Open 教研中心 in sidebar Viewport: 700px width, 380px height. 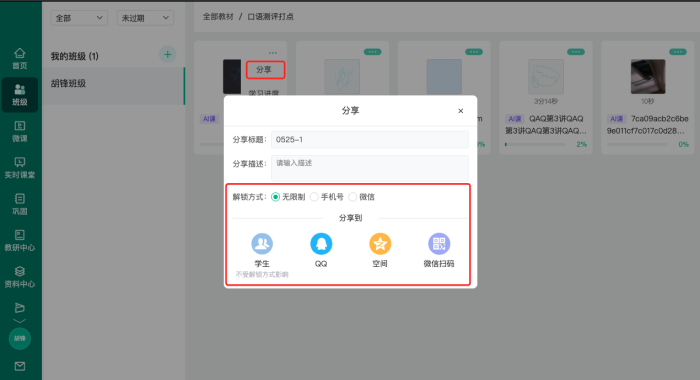[x=20, y=241]
